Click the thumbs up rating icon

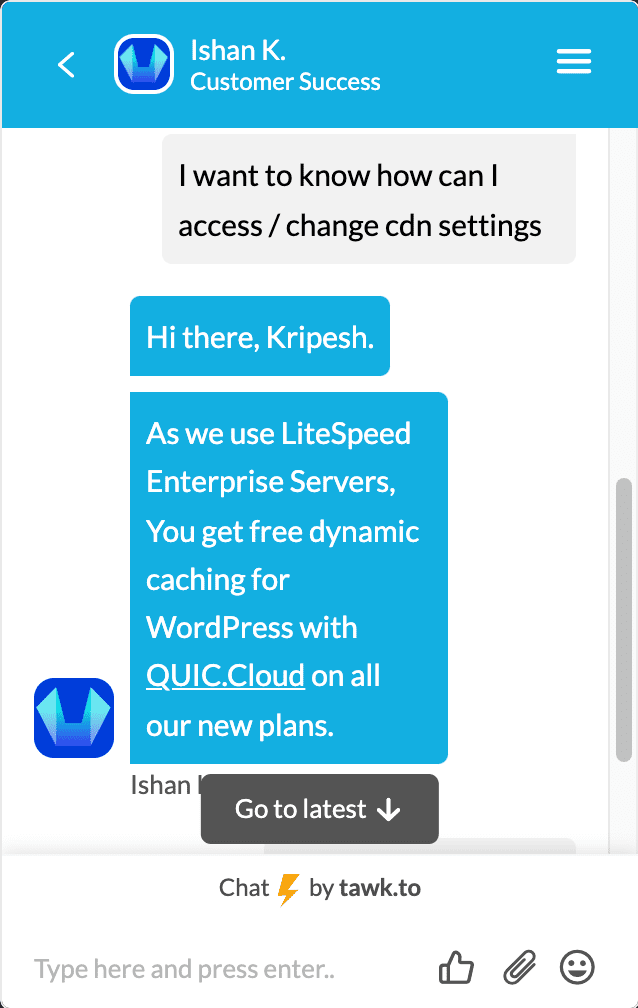click(x=457, y=967)
